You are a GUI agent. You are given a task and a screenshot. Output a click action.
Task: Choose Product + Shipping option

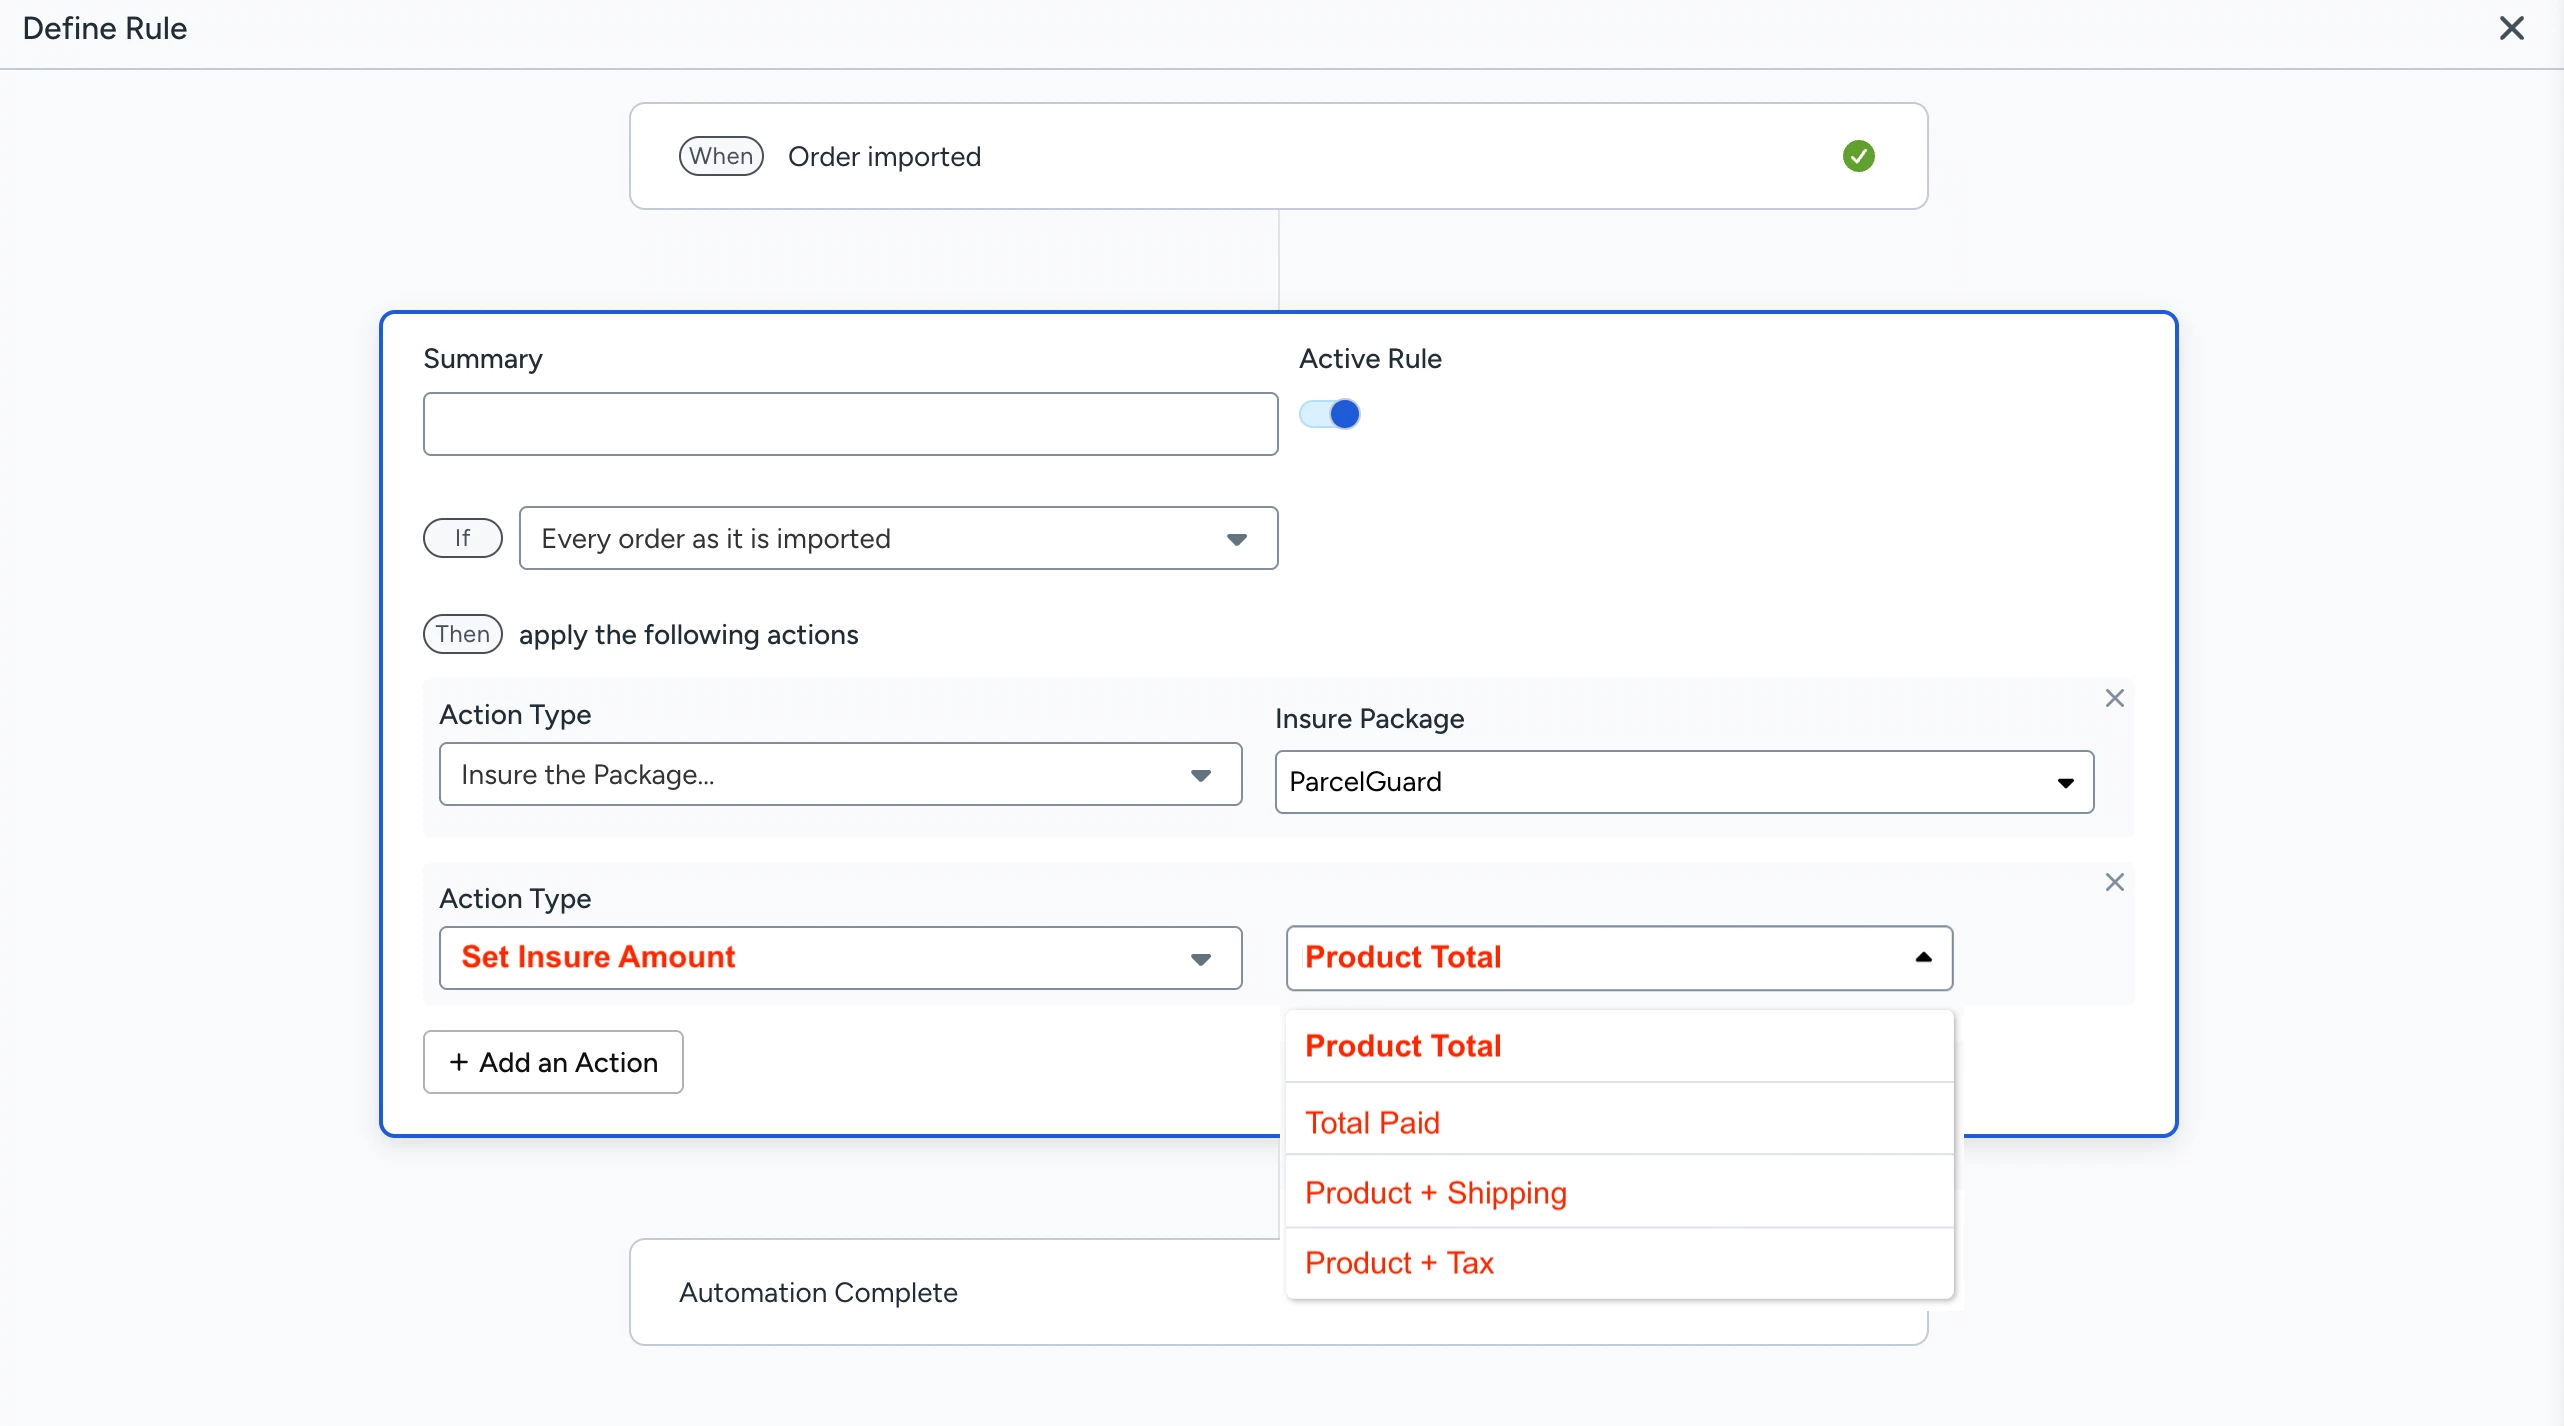1619,1192
